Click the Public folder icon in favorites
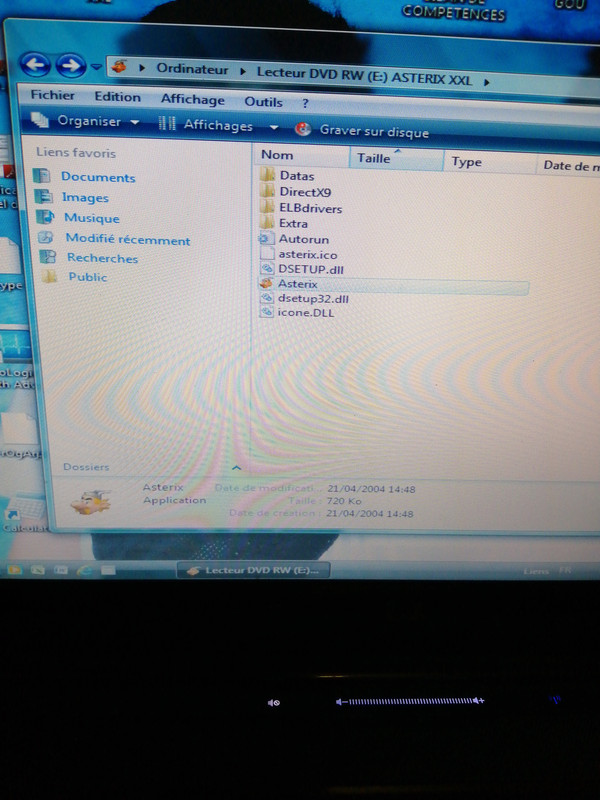The height and width of the screenshot is (800, 600). point(49,276)
